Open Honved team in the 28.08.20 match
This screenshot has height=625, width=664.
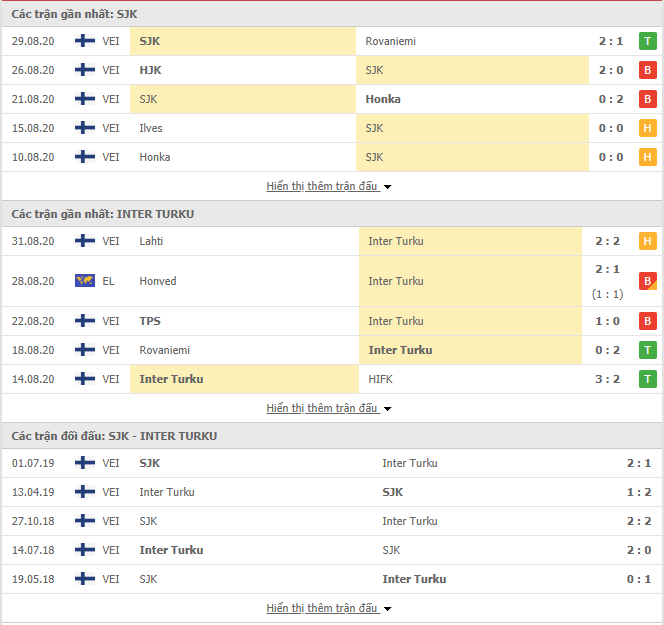[158, 281]
